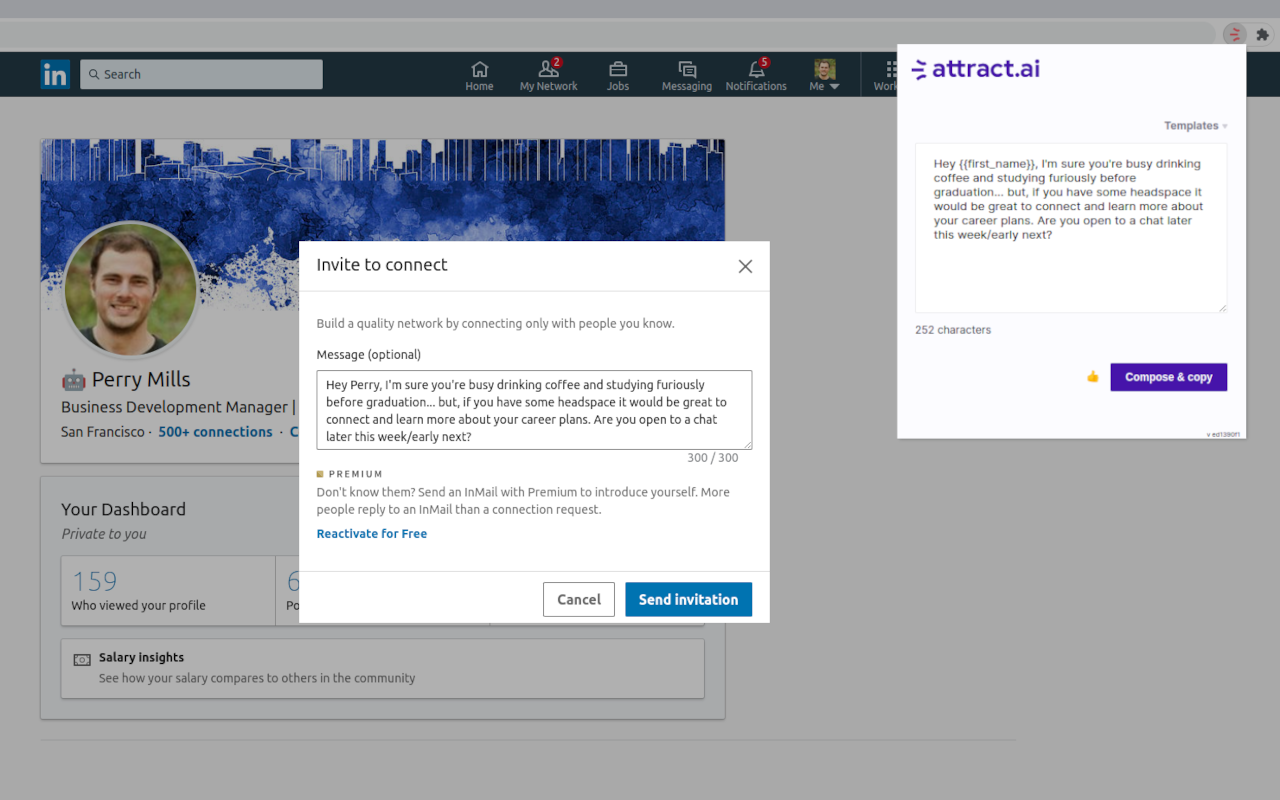Open the Templates dropdown in attract.ai

coord(1194,125)
